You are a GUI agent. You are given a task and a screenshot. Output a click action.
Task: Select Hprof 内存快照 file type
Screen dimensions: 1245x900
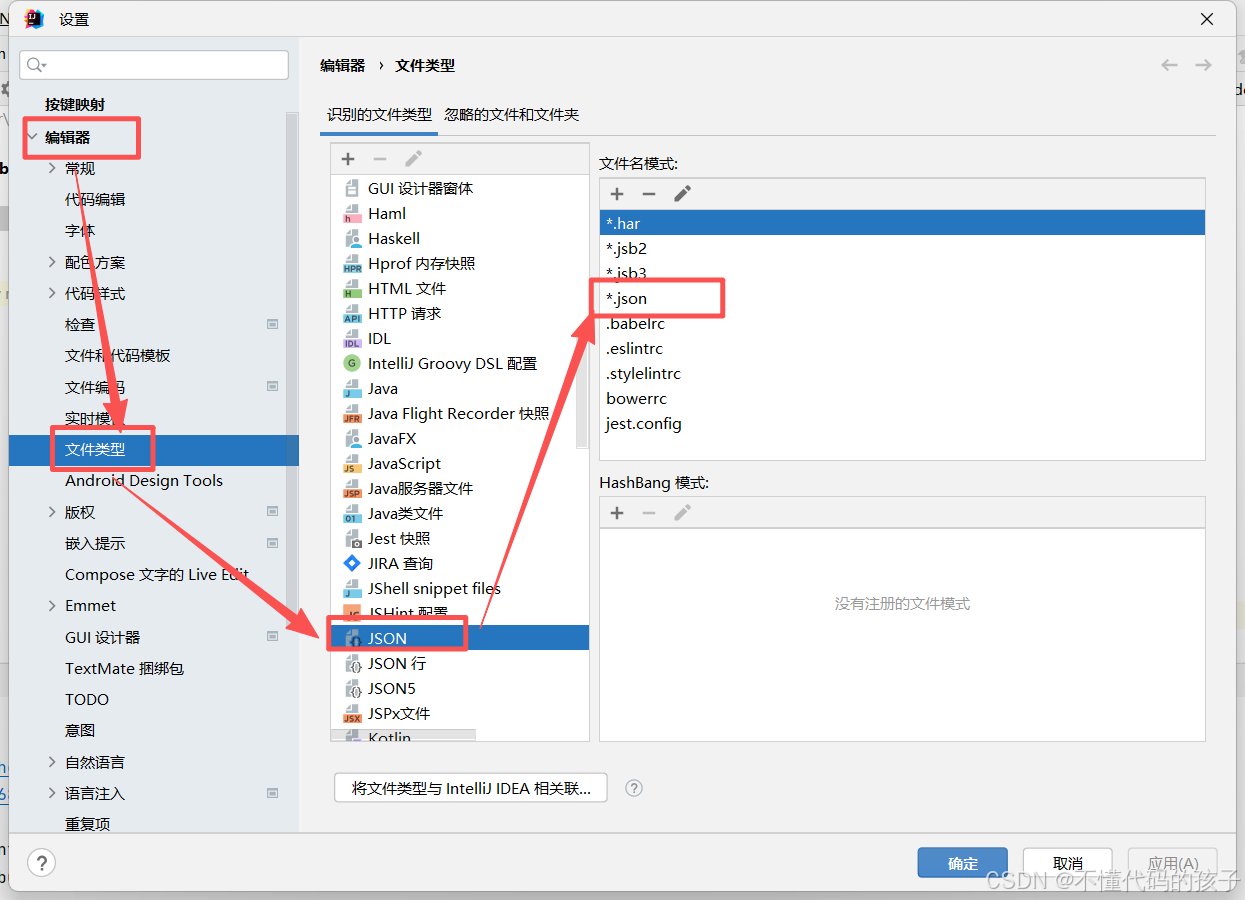pyautogui.click(x=459, y=263)
